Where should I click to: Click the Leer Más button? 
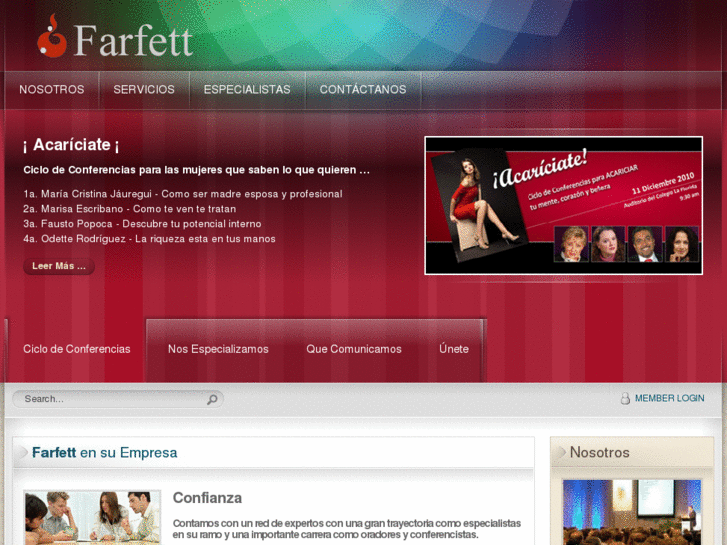point(59,266)
